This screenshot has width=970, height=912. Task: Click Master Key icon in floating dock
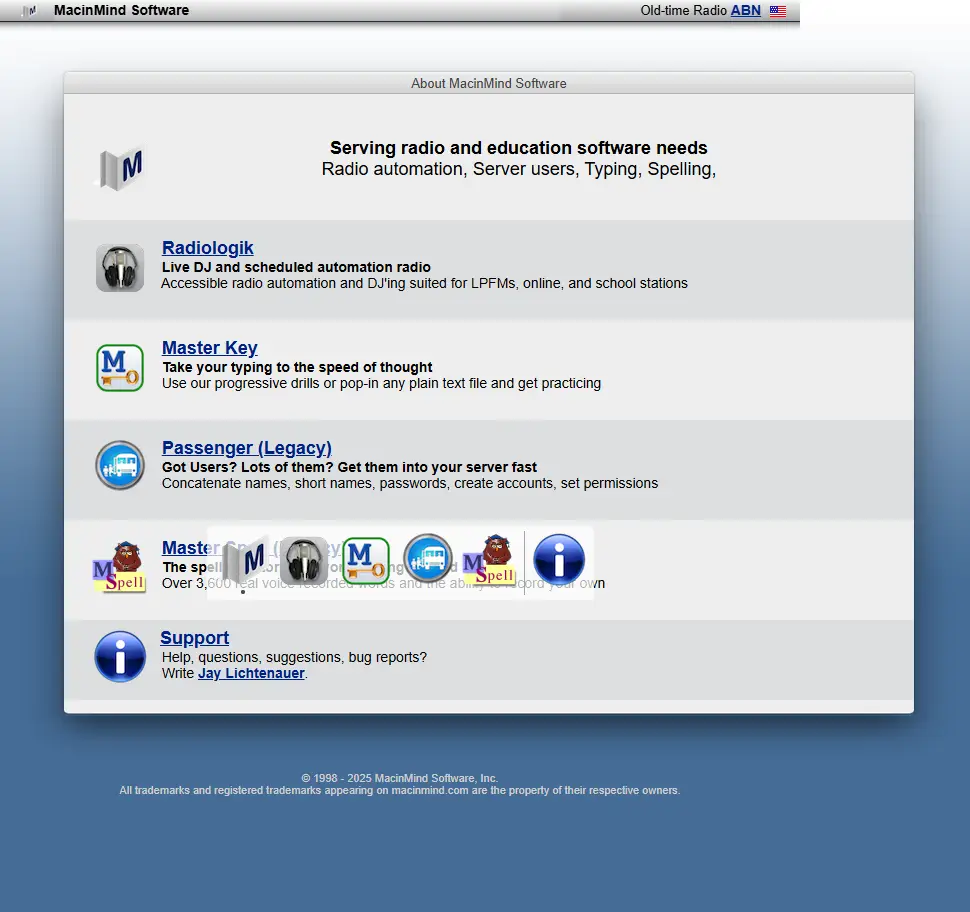pos(366,561)
